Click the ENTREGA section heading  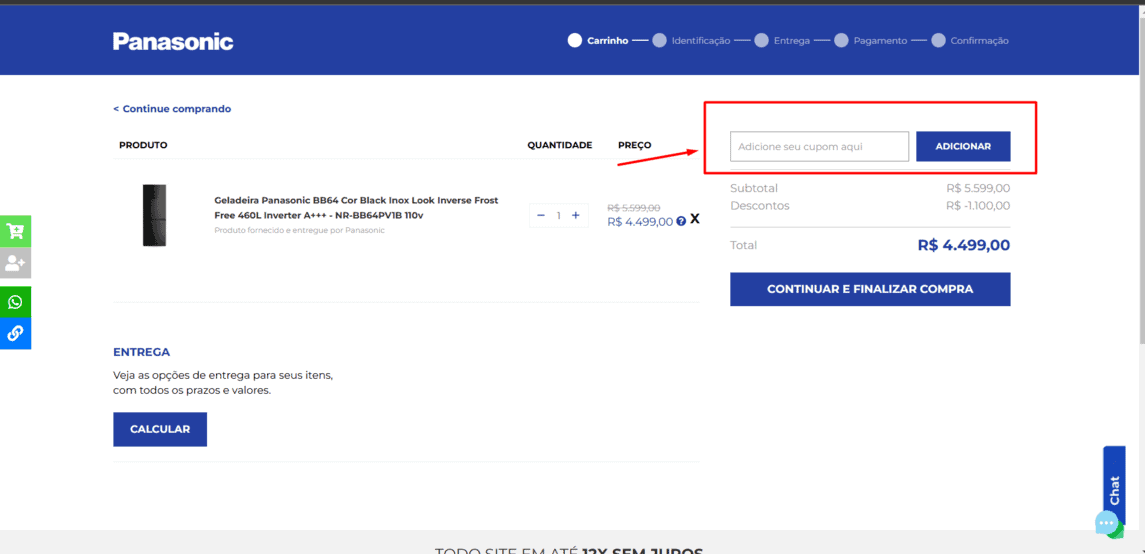point(142,352)
